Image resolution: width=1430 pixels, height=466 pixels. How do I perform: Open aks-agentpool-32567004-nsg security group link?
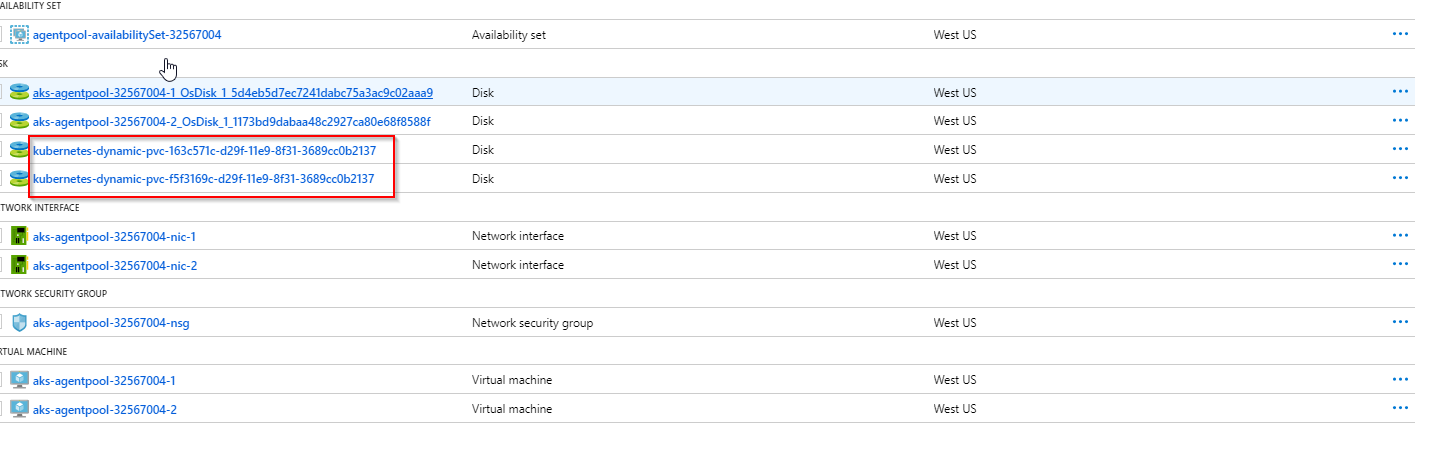112,323
